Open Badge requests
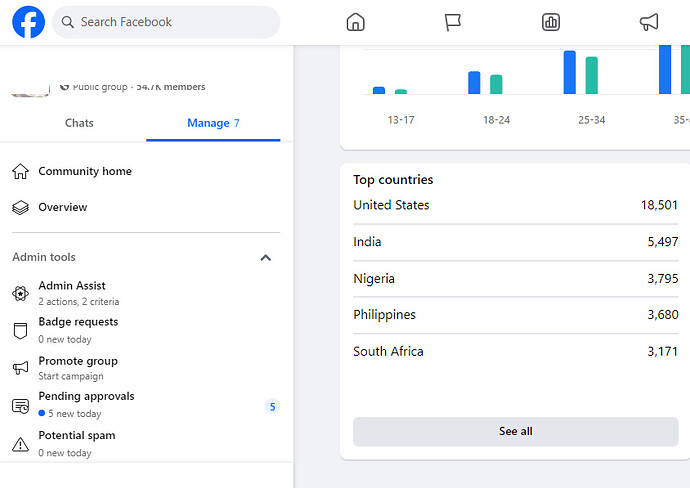Viewport: 690px width, 488px height. (x=146, y=330)
